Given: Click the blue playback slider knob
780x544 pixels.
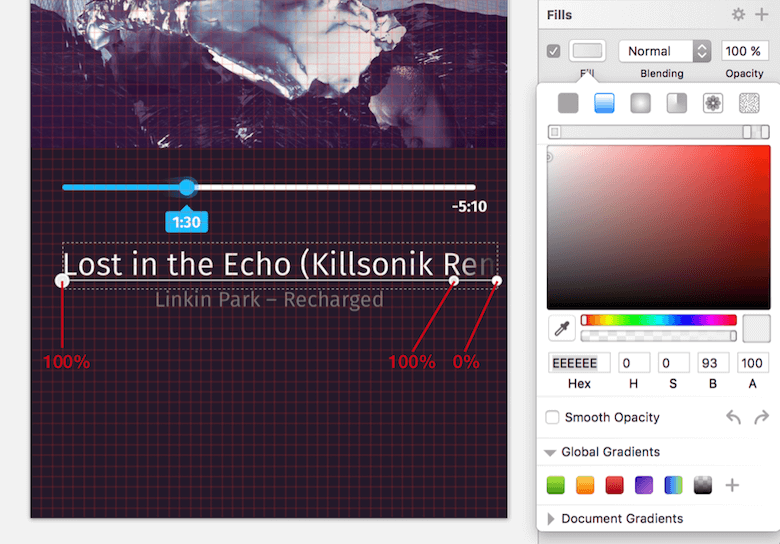Looking at the screenshot, I should pyautogui.click(x=187, y=187).
